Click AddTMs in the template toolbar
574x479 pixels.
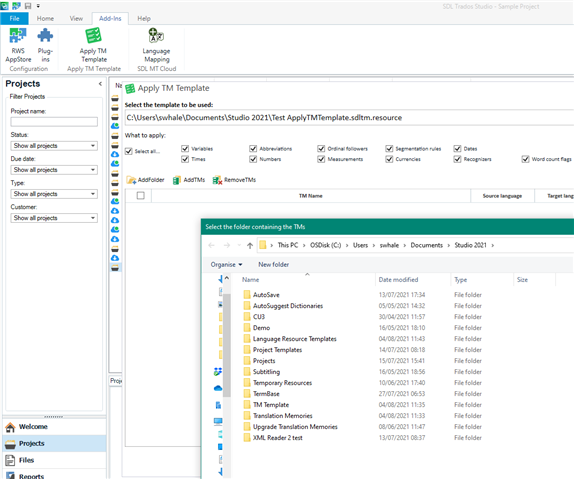pyautogui.click(x=189, y=180)
